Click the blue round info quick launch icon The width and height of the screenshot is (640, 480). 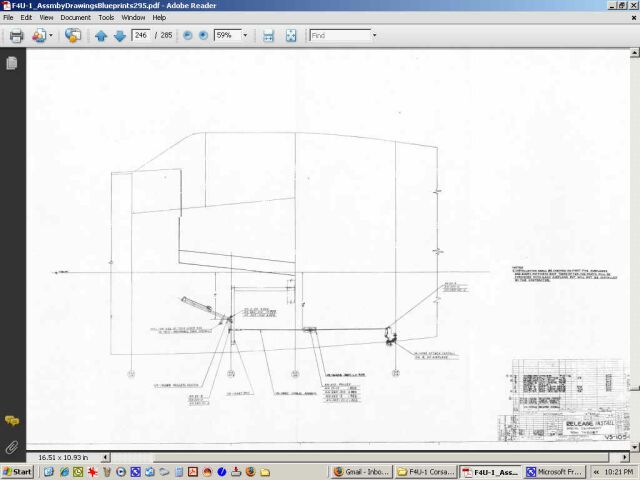click(x=222, y=472)
